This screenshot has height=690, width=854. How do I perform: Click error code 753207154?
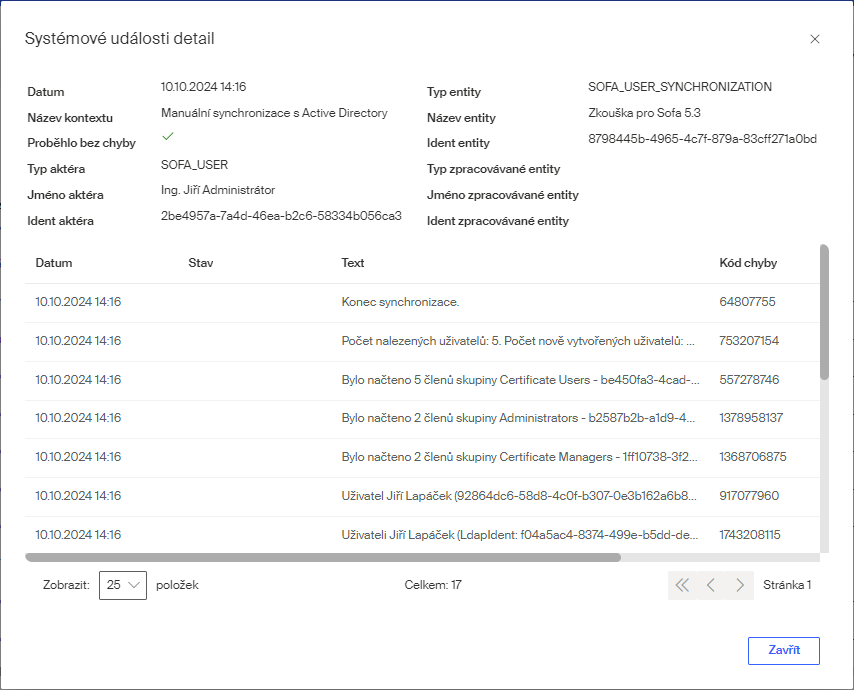(749, 341)
